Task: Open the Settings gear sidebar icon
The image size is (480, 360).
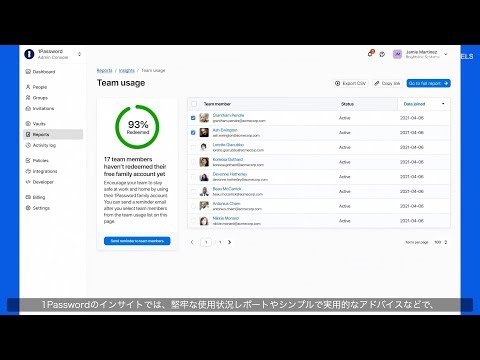Action: [x=28, y=208]
